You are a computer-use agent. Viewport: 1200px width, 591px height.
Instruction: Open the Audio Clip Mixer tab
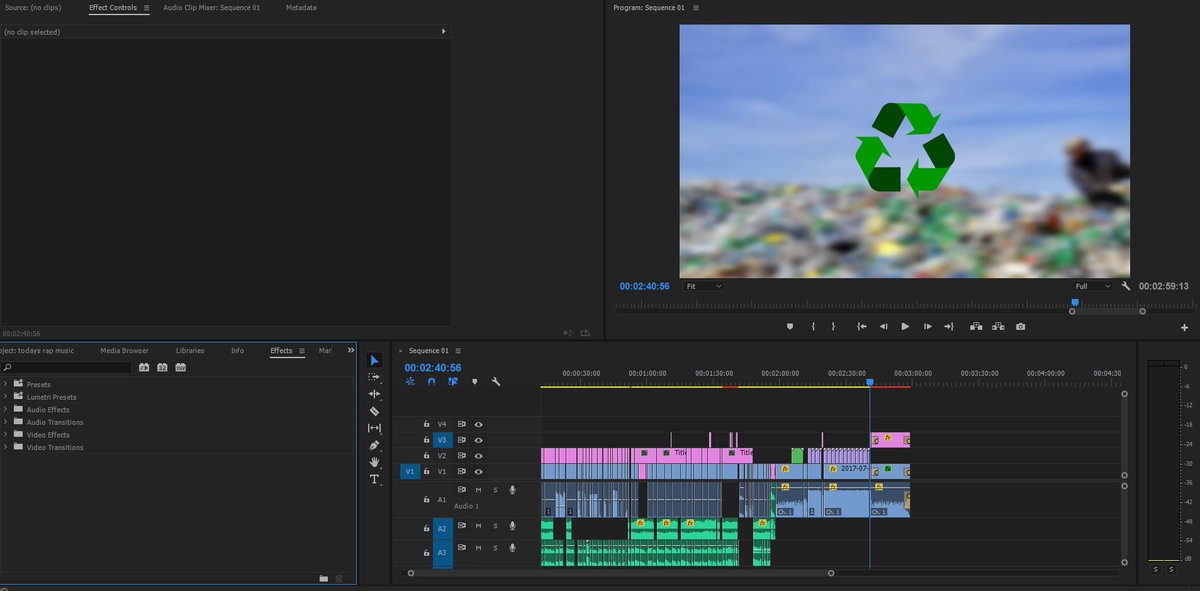tap(212, 7)
